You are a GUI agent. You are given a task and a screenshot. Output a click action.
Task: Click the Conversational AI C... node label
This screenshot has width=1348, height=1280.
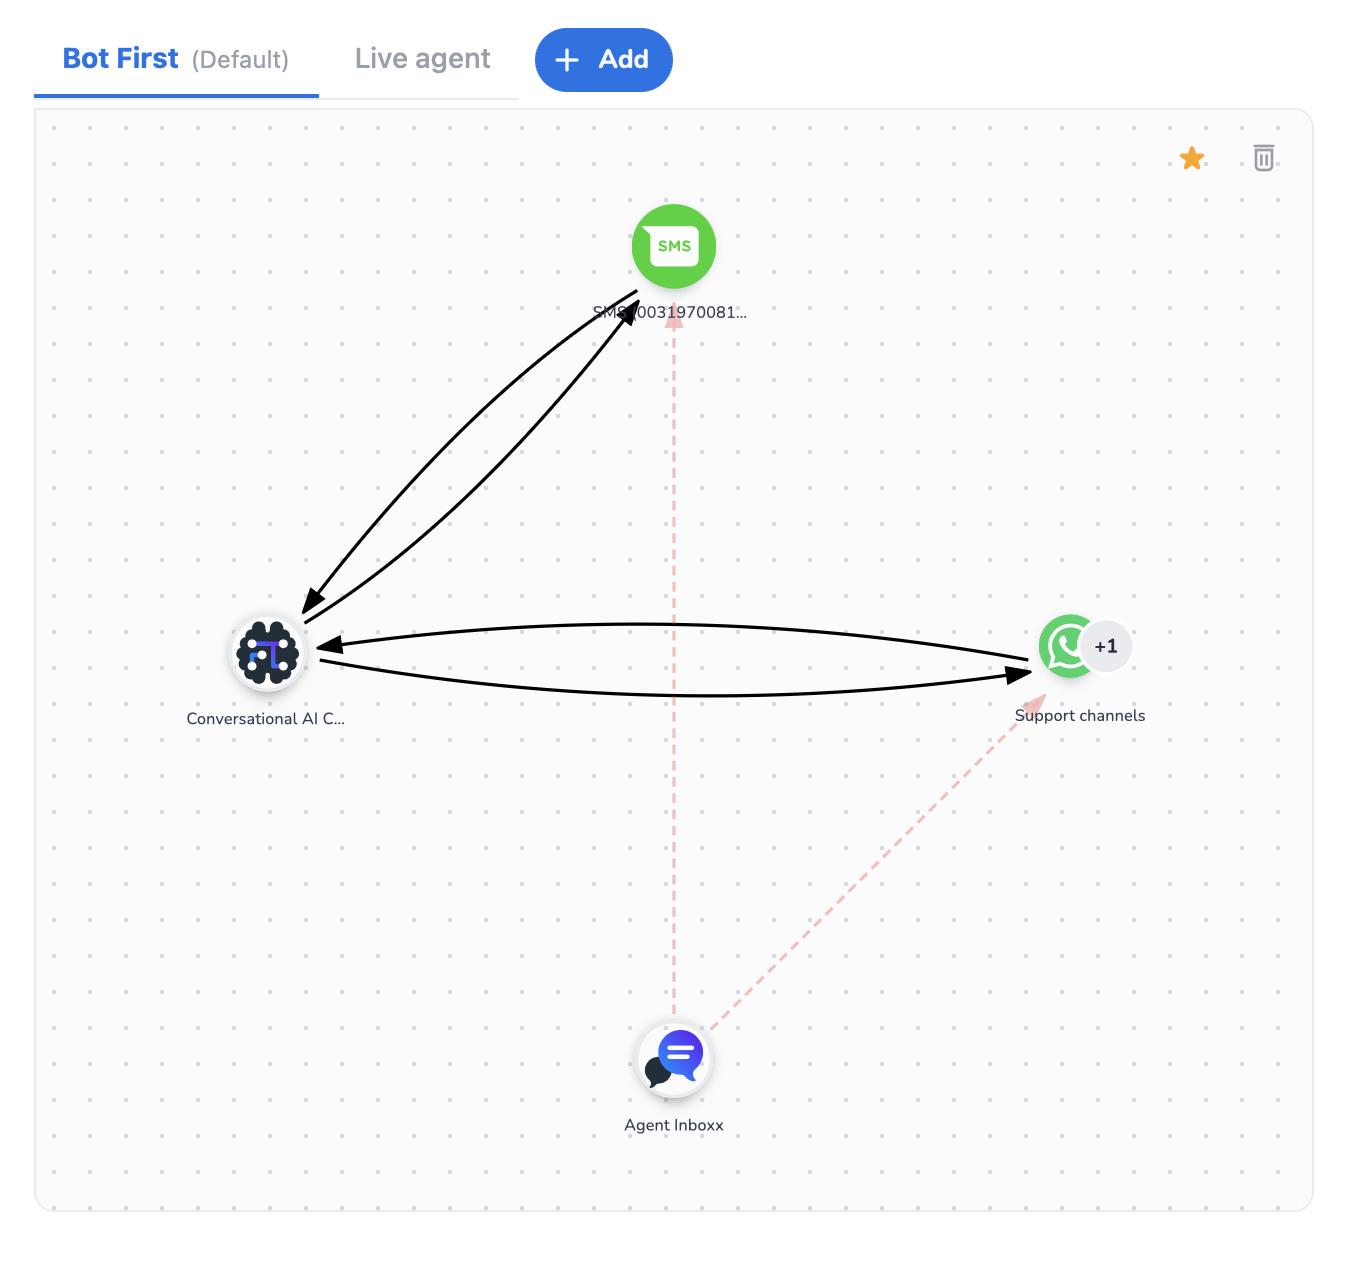coord(265,718)
